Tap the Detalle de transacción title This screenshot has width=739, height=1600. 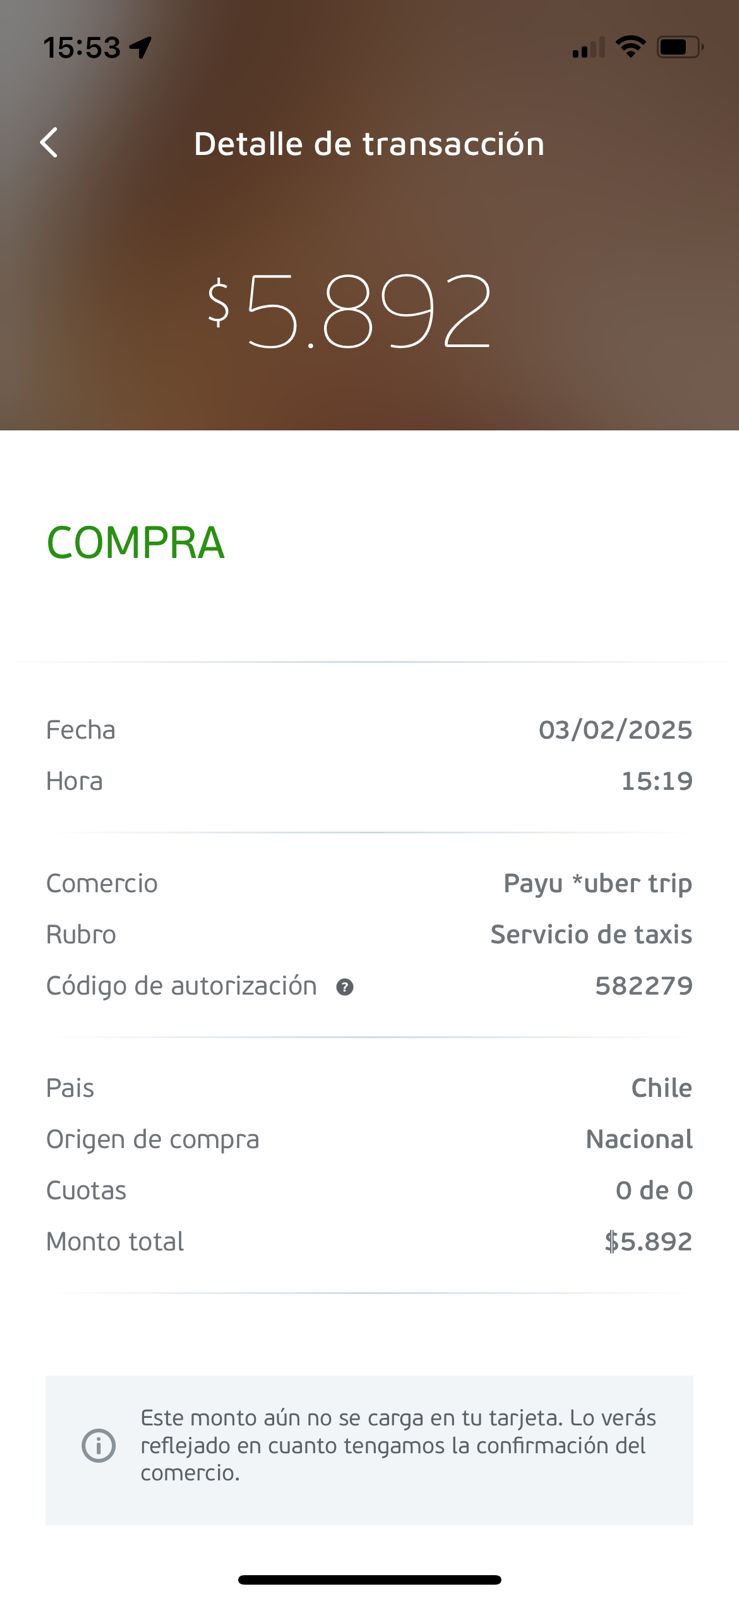369,144
